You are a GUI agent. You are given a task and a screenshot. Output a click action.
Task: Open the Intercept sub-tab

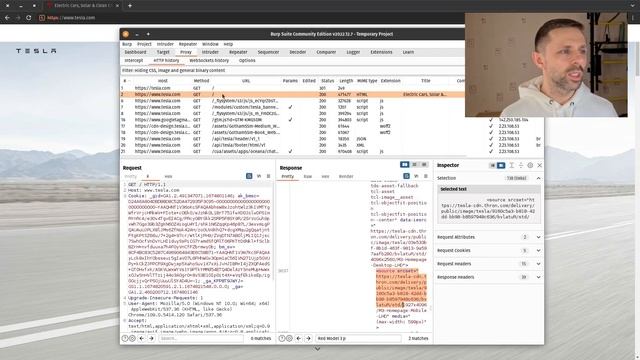(x=134, y=60)
